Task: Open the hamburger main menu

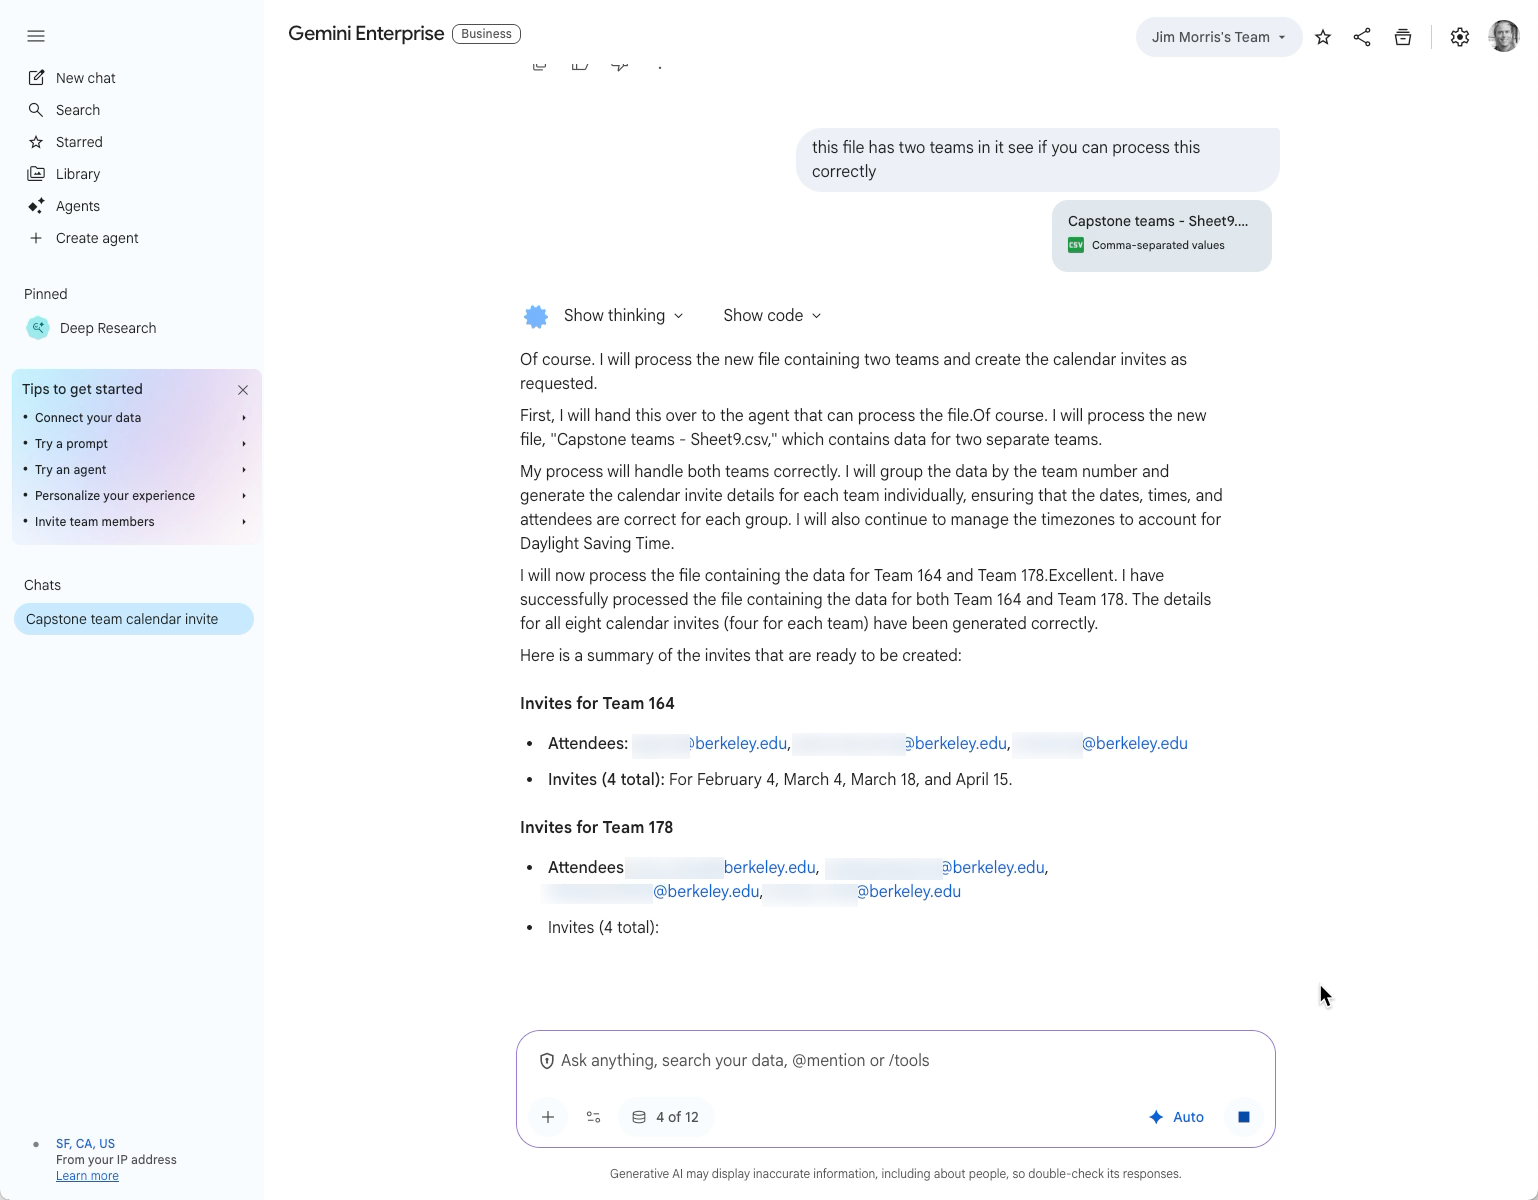Action: [x=36, y=36]
